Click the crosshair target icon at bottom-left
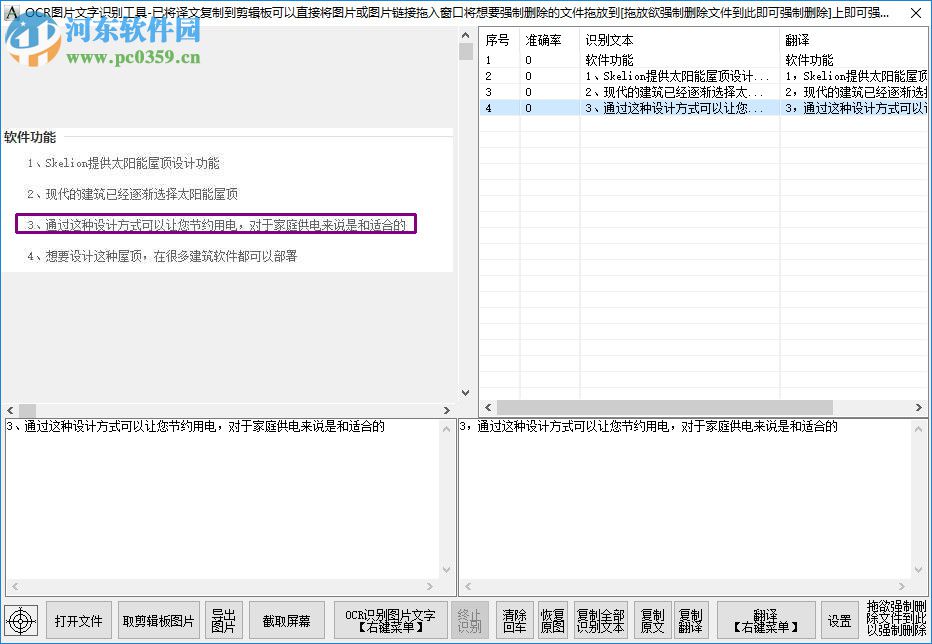This screenshot has height=644, width=932. click(x=21, y=619)
